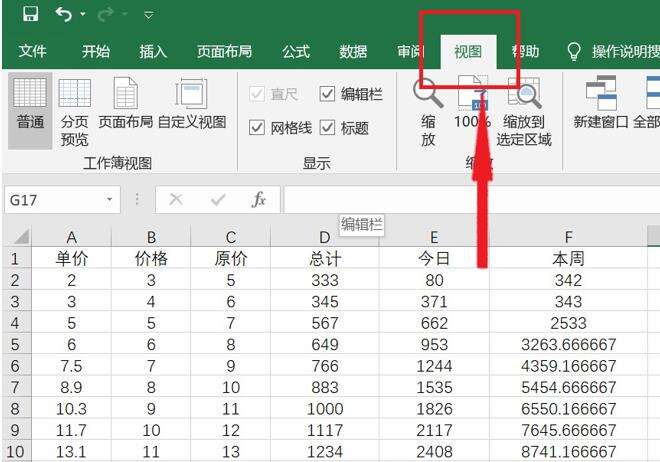Open the 文件 tab
This screenshot has height=462, width=660.
coord(32,51)
